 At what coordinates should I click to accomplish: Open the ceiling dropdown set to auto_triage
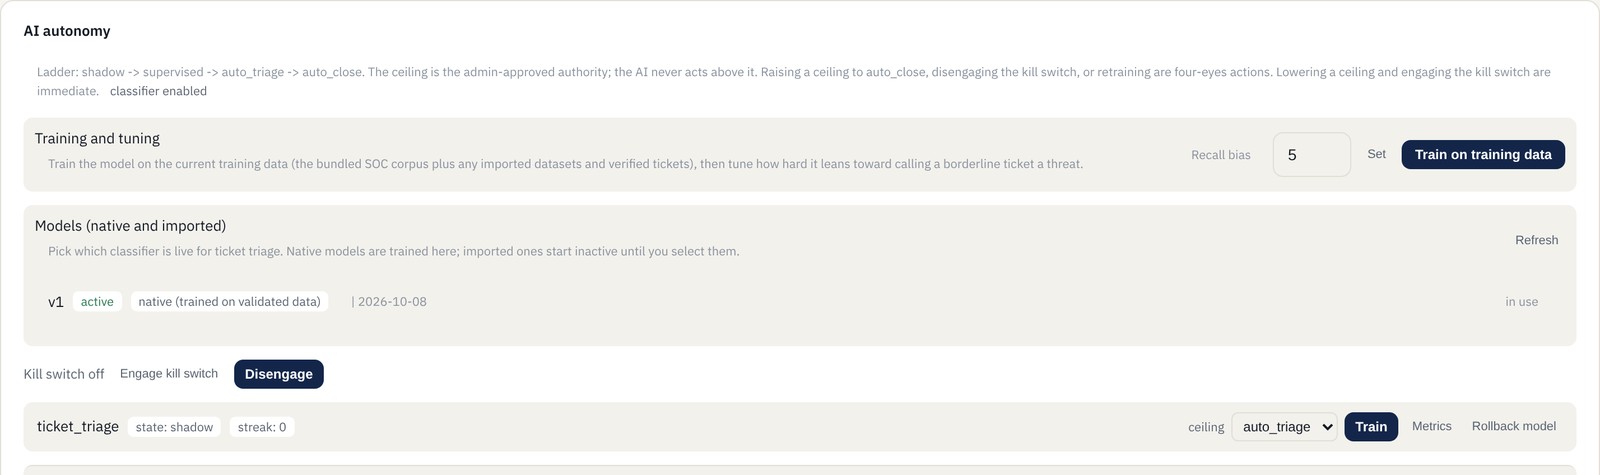(x=1285, y=427)
